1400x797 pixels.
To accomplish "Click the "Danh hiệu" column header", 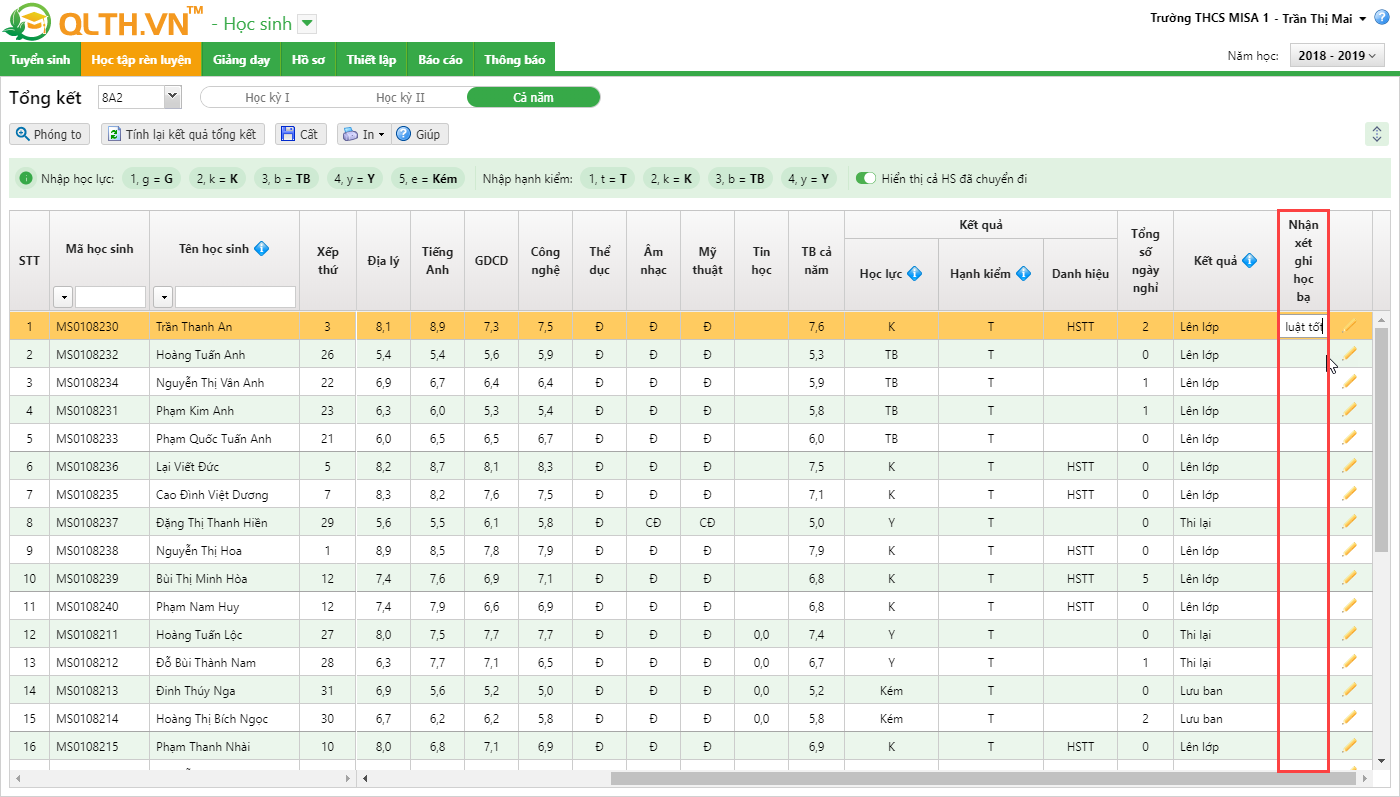I will click(x=1080, y=274).
